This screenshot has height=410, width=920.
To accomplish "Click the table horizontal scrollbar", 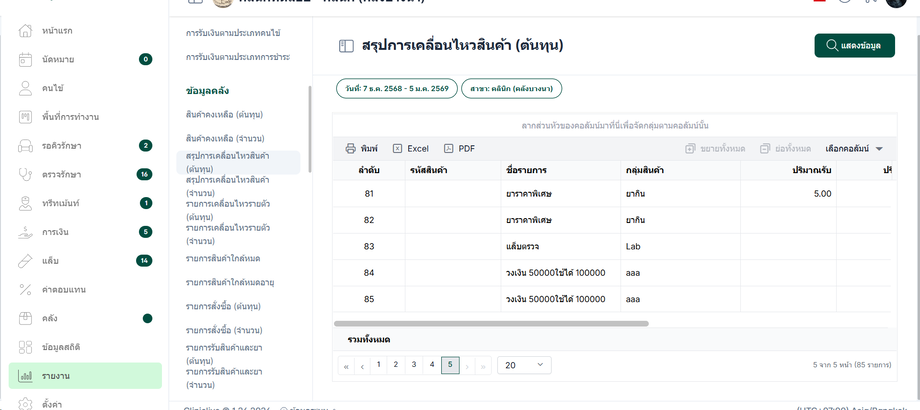I will [491, 323].
